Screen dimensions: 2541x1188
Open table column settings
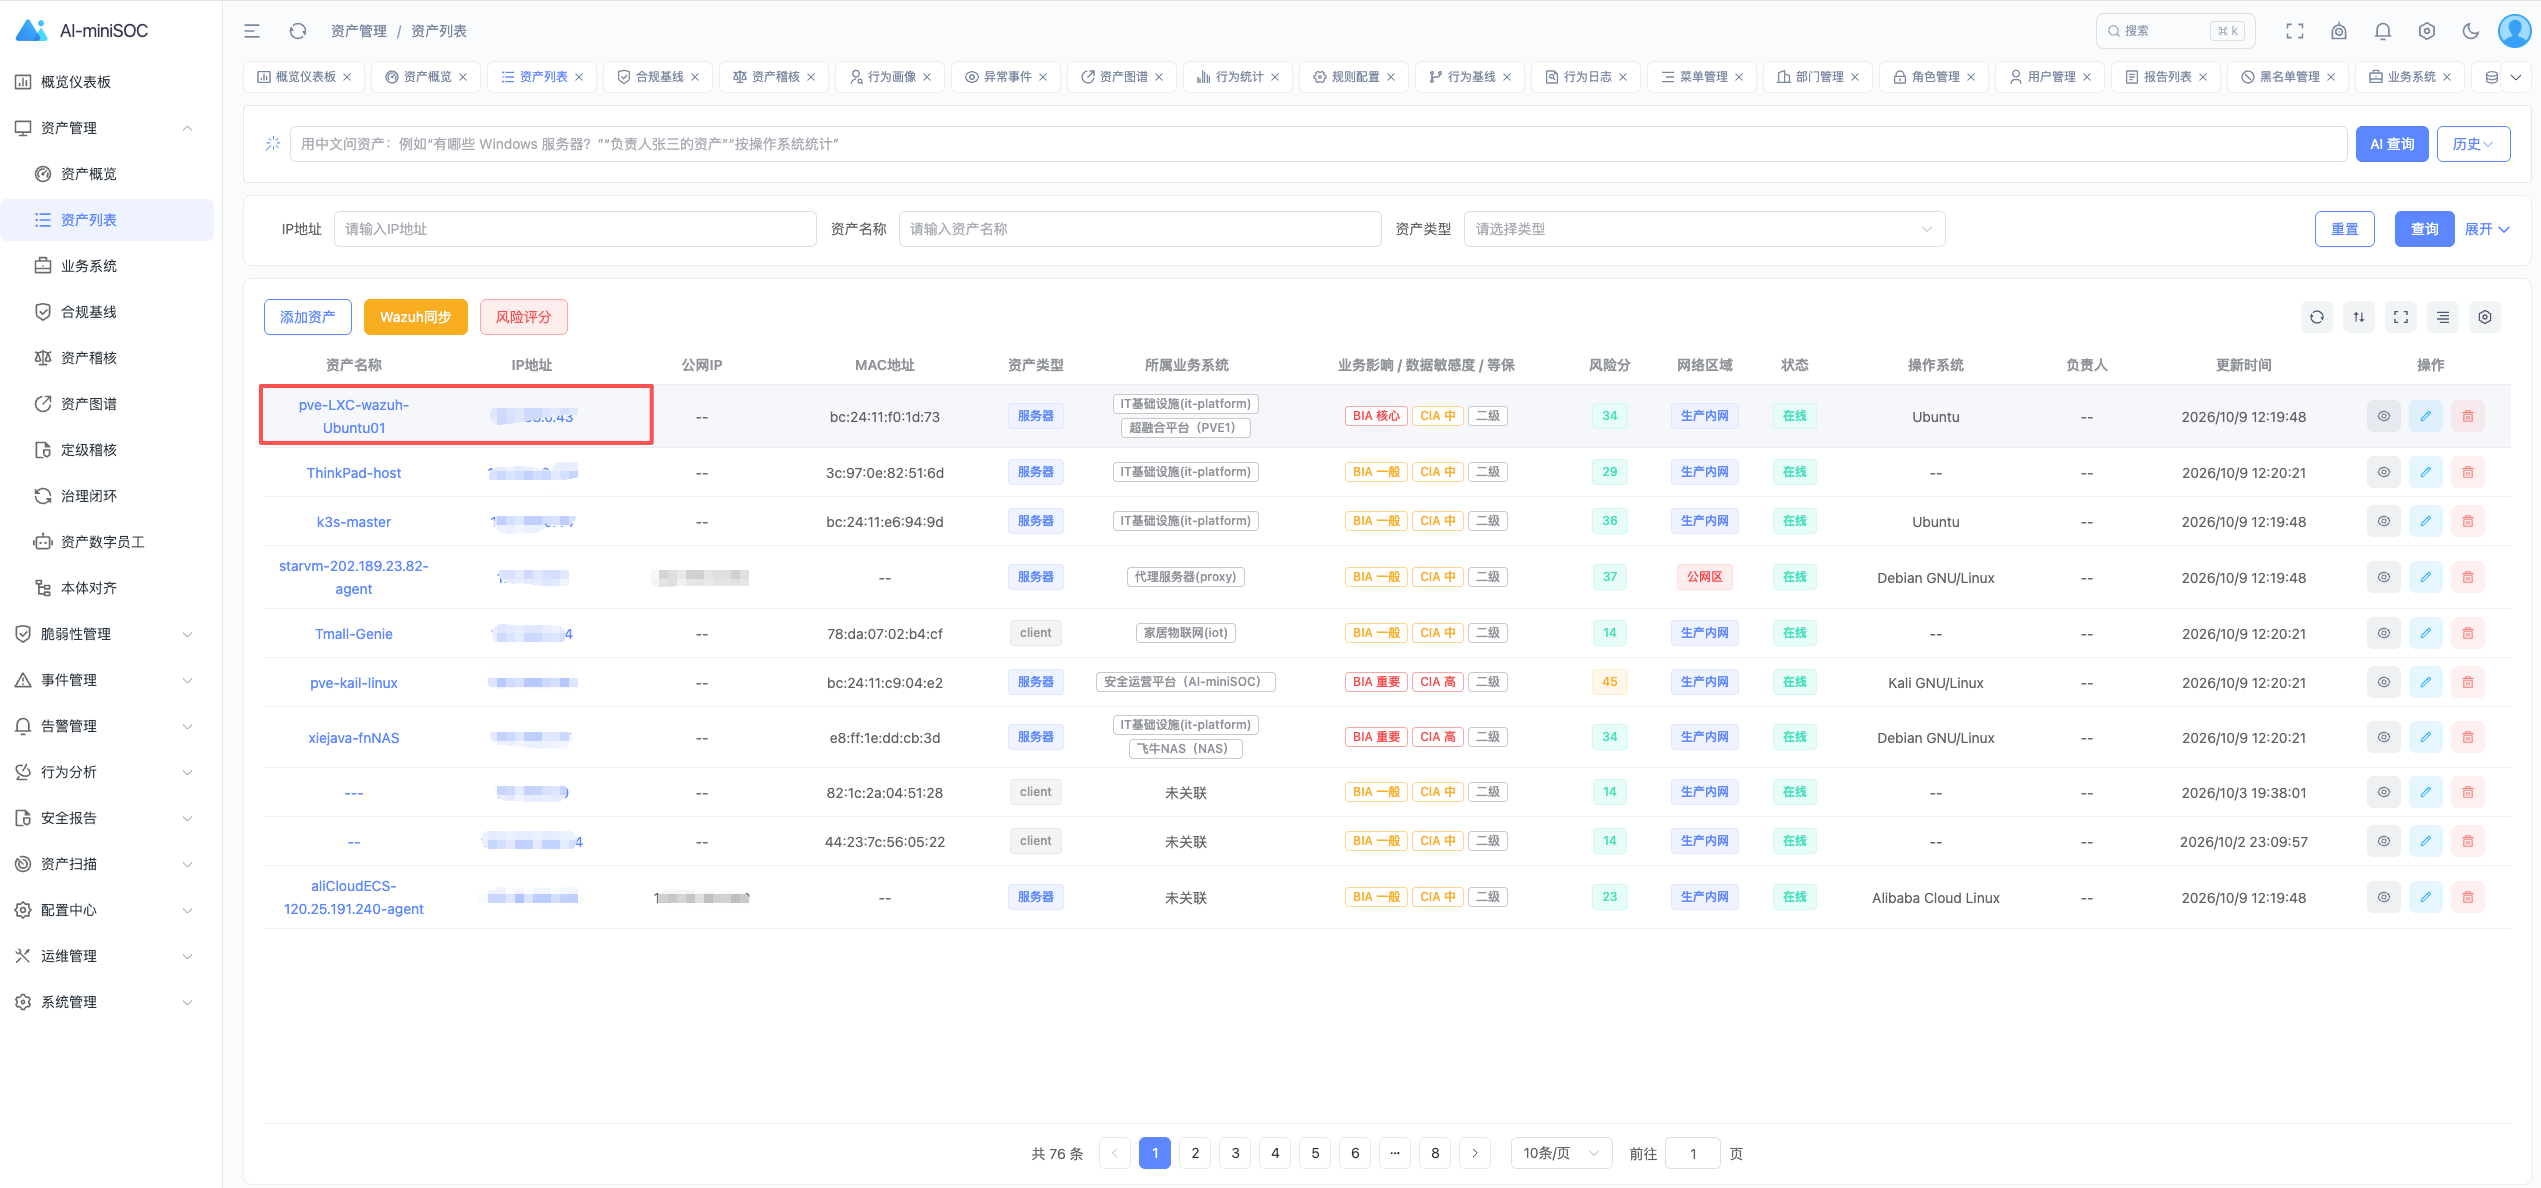click(2485, 317)
